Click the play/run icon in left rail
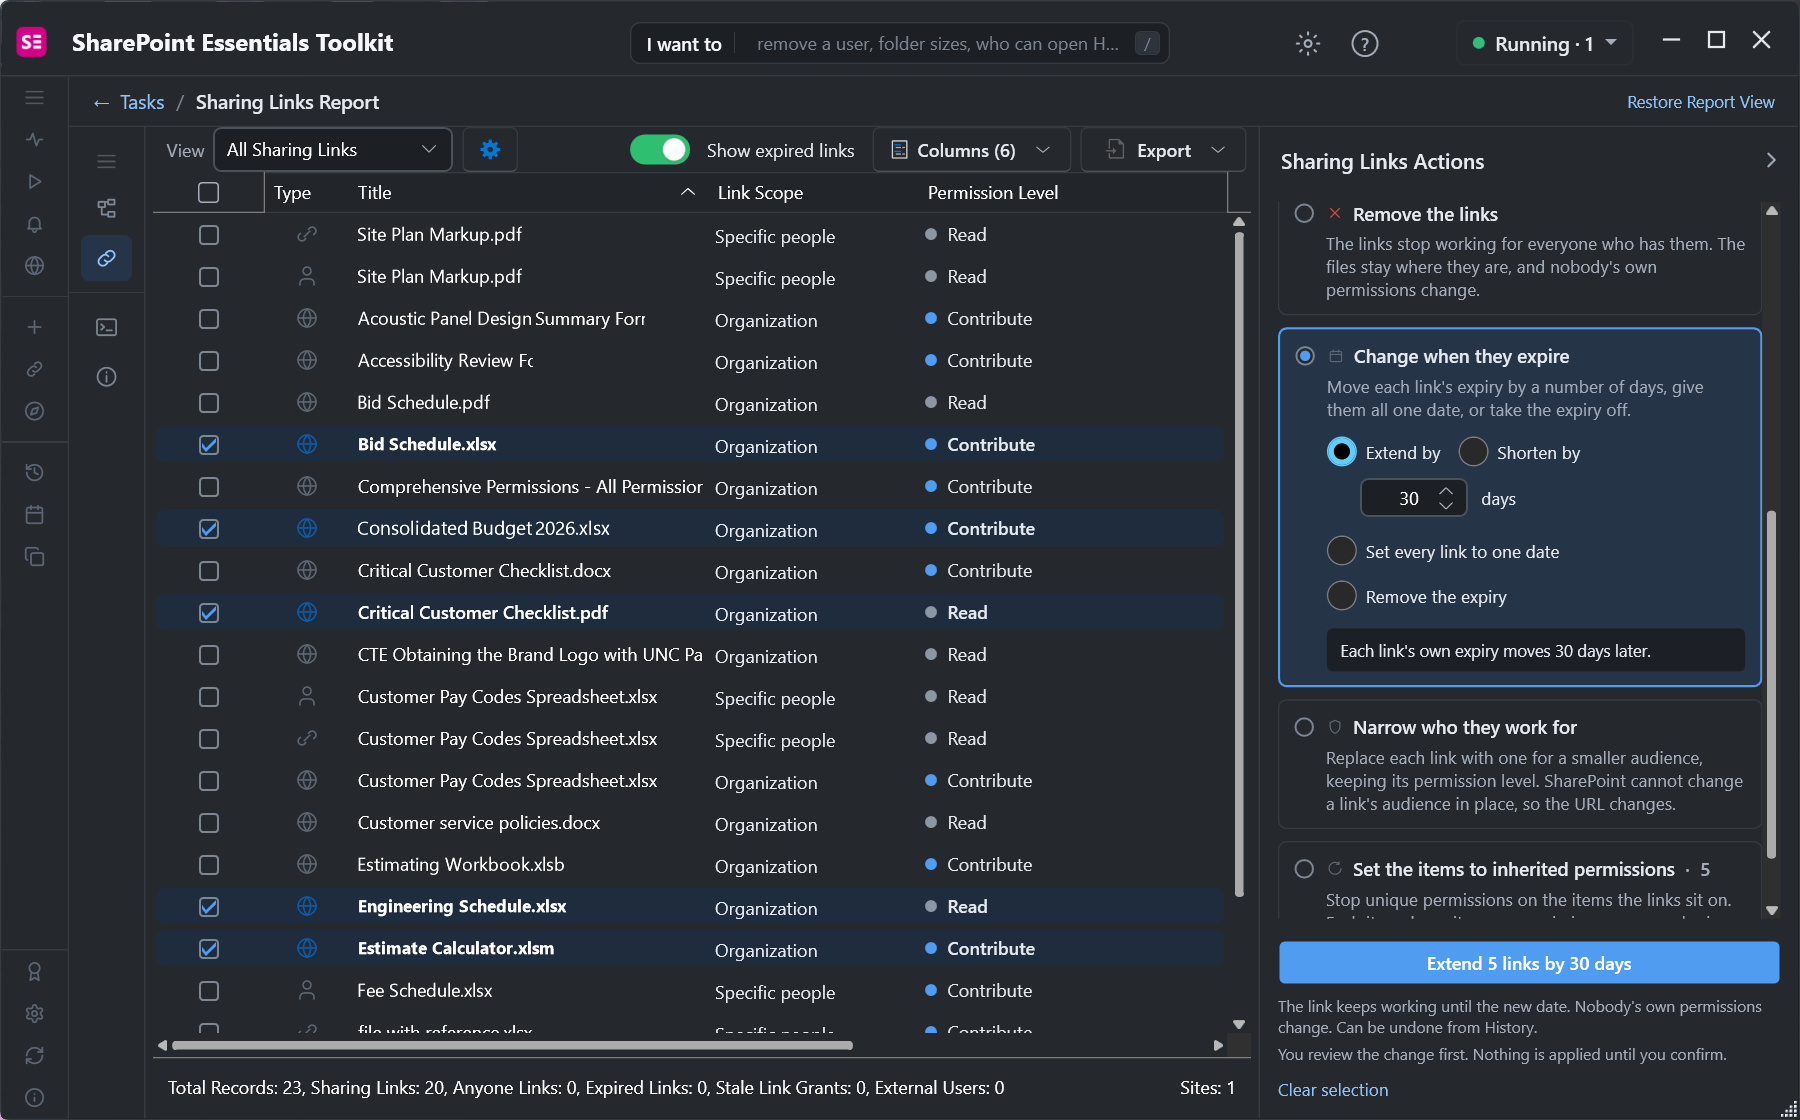 (x=34, y=182)
